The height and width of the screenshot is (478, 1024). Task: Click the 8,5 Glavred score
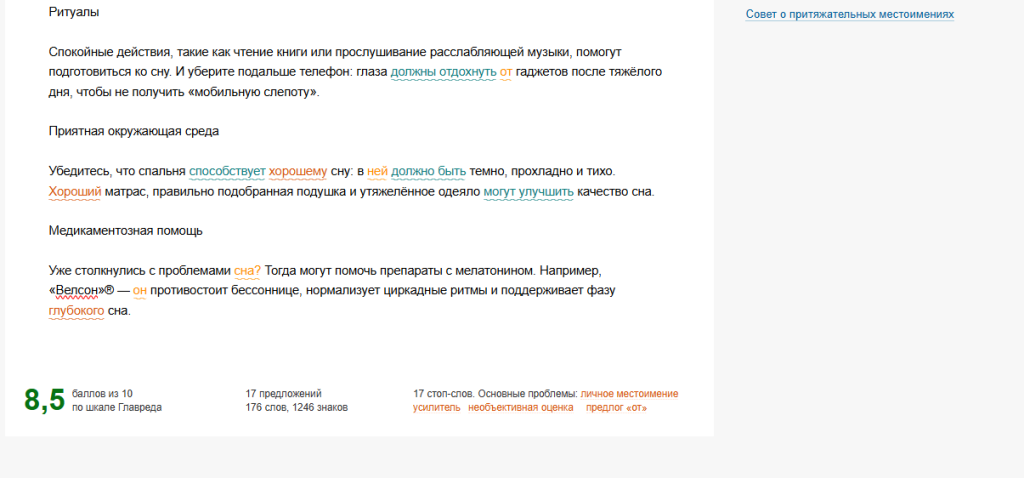click(x=44, y=400)
